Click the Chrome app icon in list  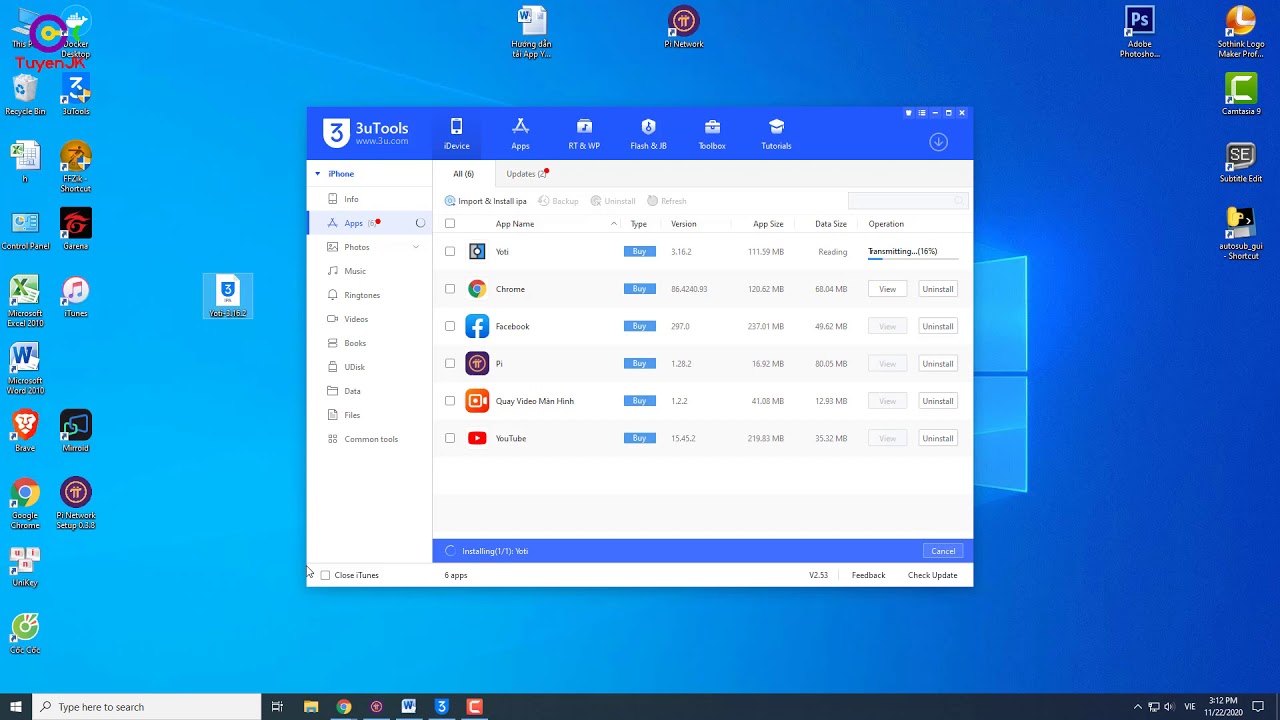[477, 289]
